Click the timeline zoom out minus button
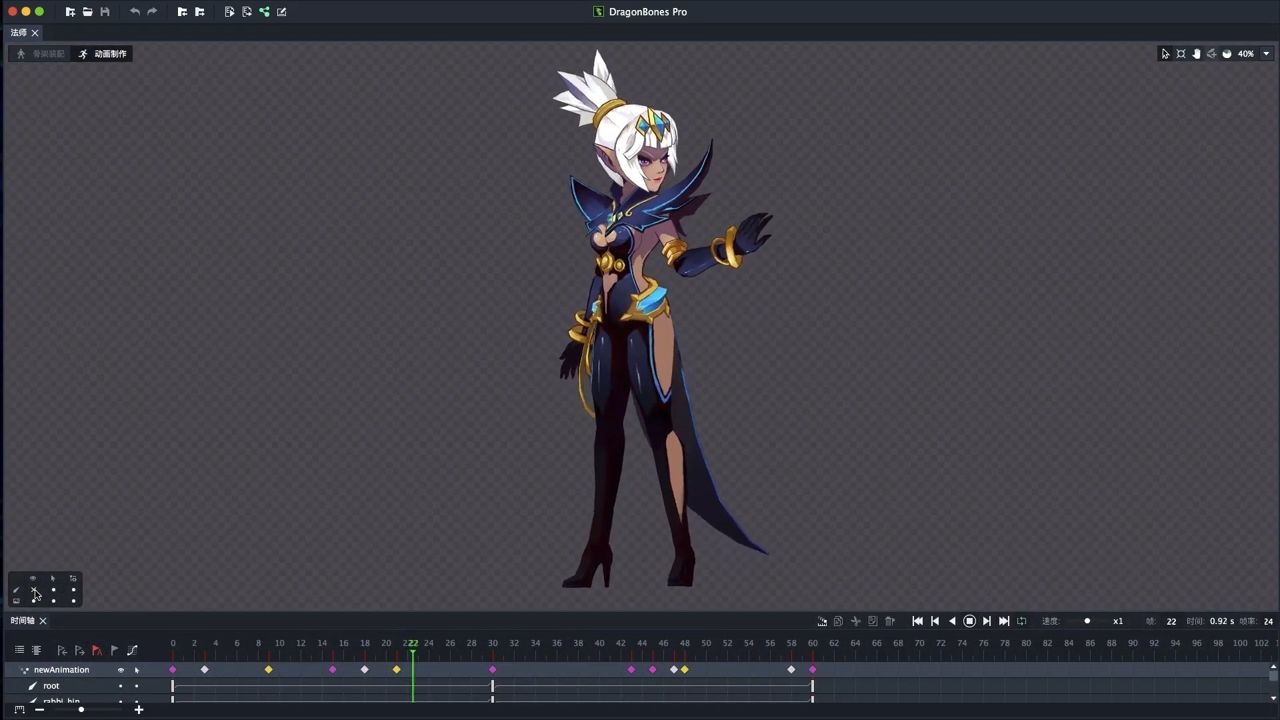1280x720 pixels. 39,710
